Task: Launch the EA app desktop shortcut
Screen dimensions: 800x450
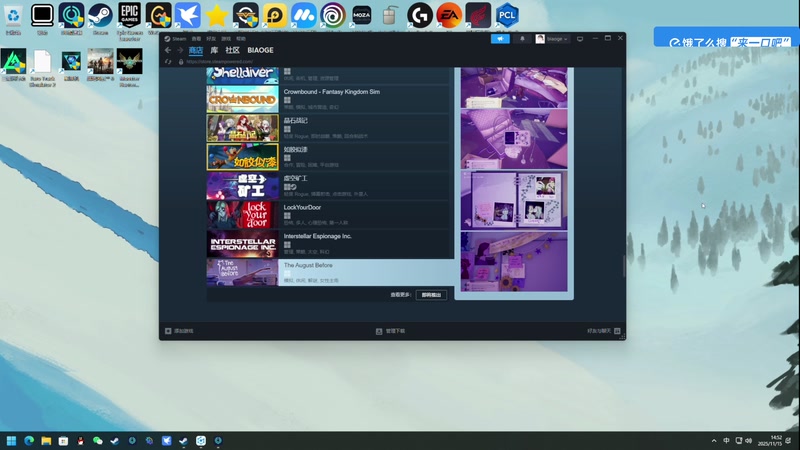Action: 449,15
